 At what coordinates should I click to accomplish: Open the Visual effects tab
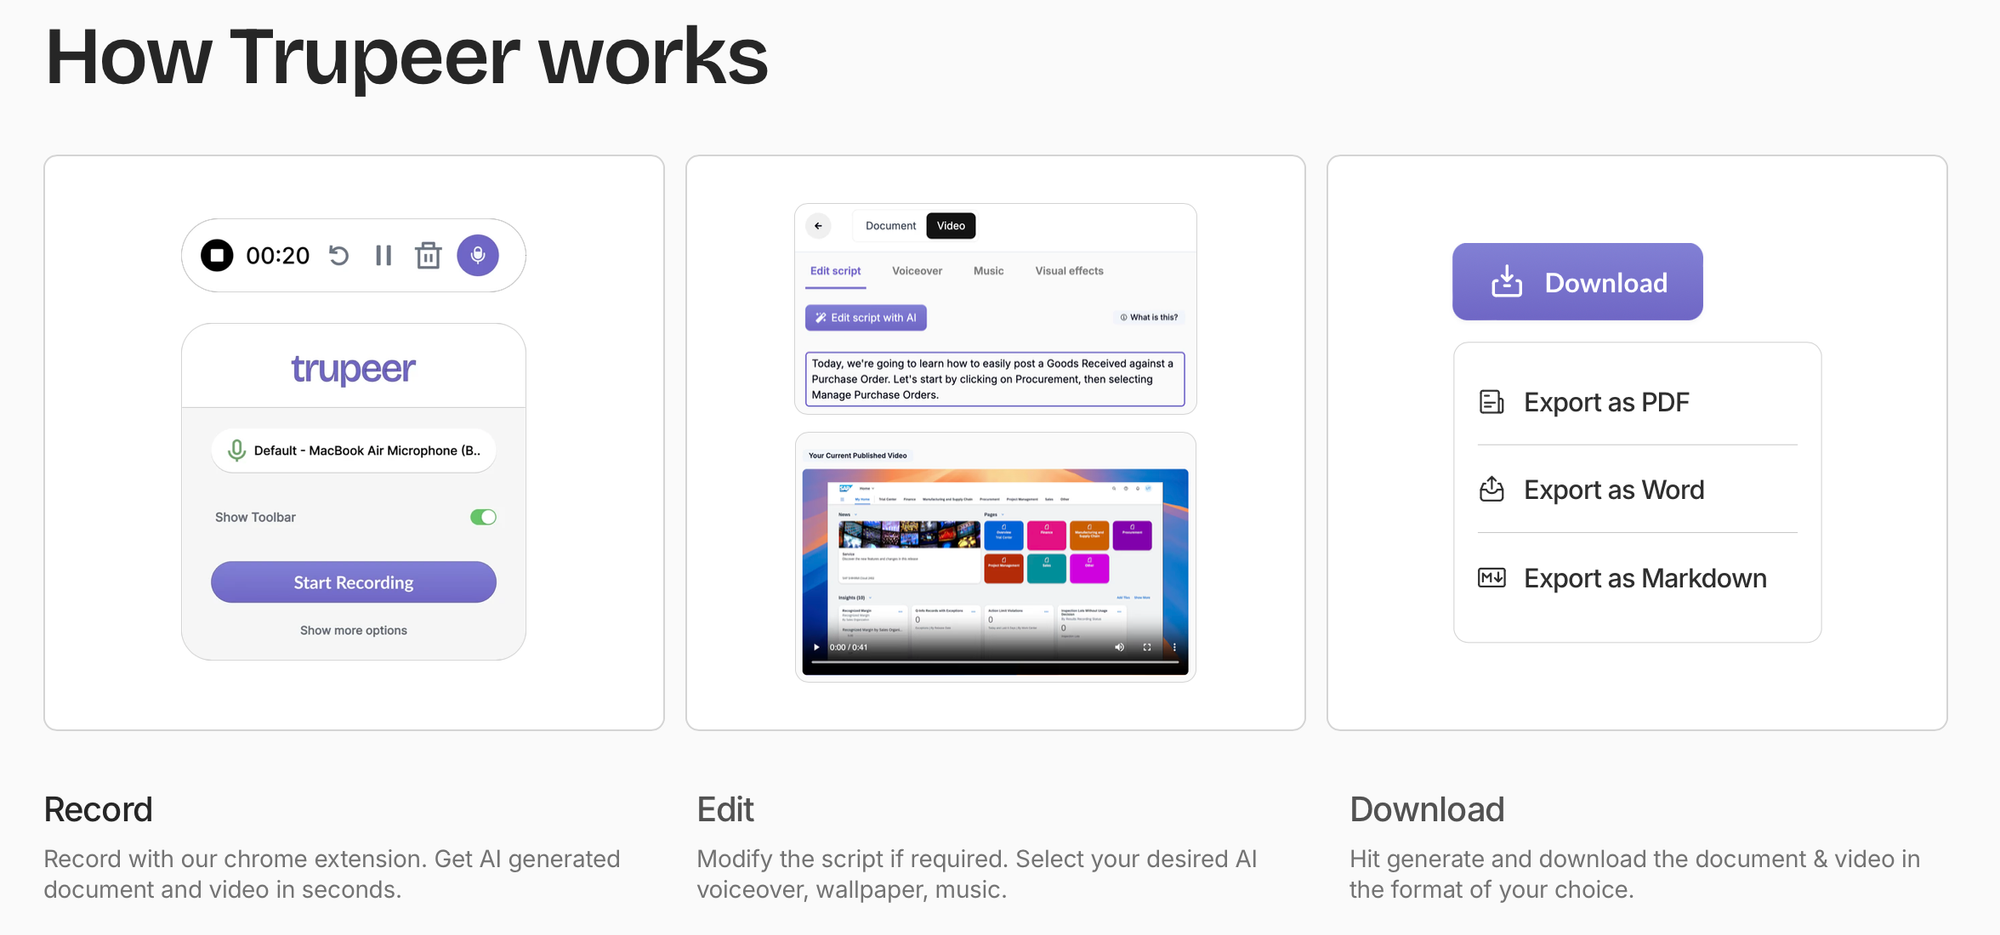[1069, 271]
